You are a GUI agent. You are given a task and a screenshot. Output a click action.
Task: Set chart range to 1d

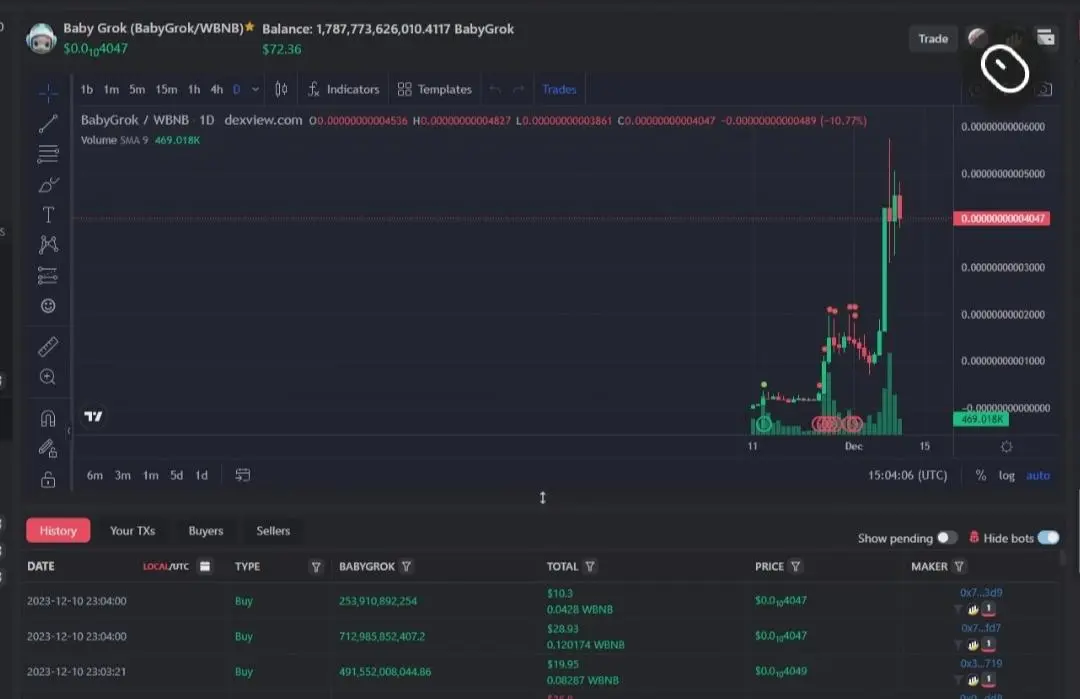[x=201, y=475]
